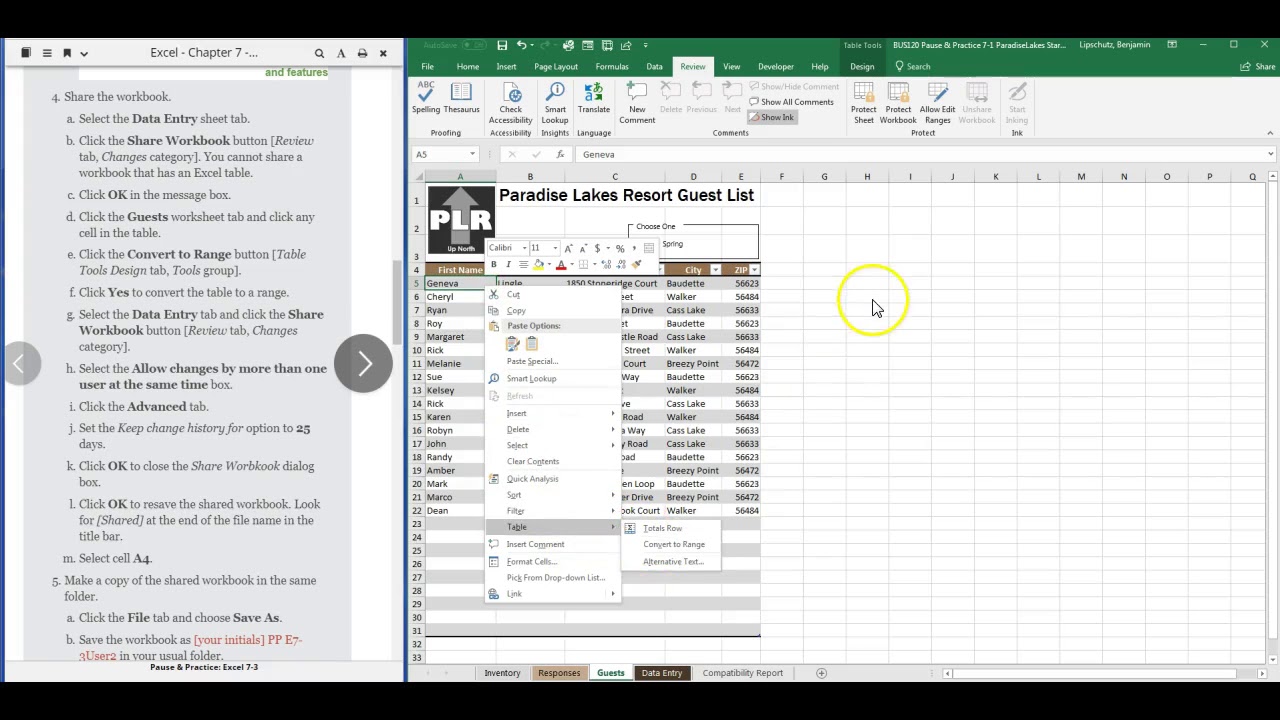The image size is (1280, 720).
Task: Toggle Show Ink button
Action: click(771, 117)
